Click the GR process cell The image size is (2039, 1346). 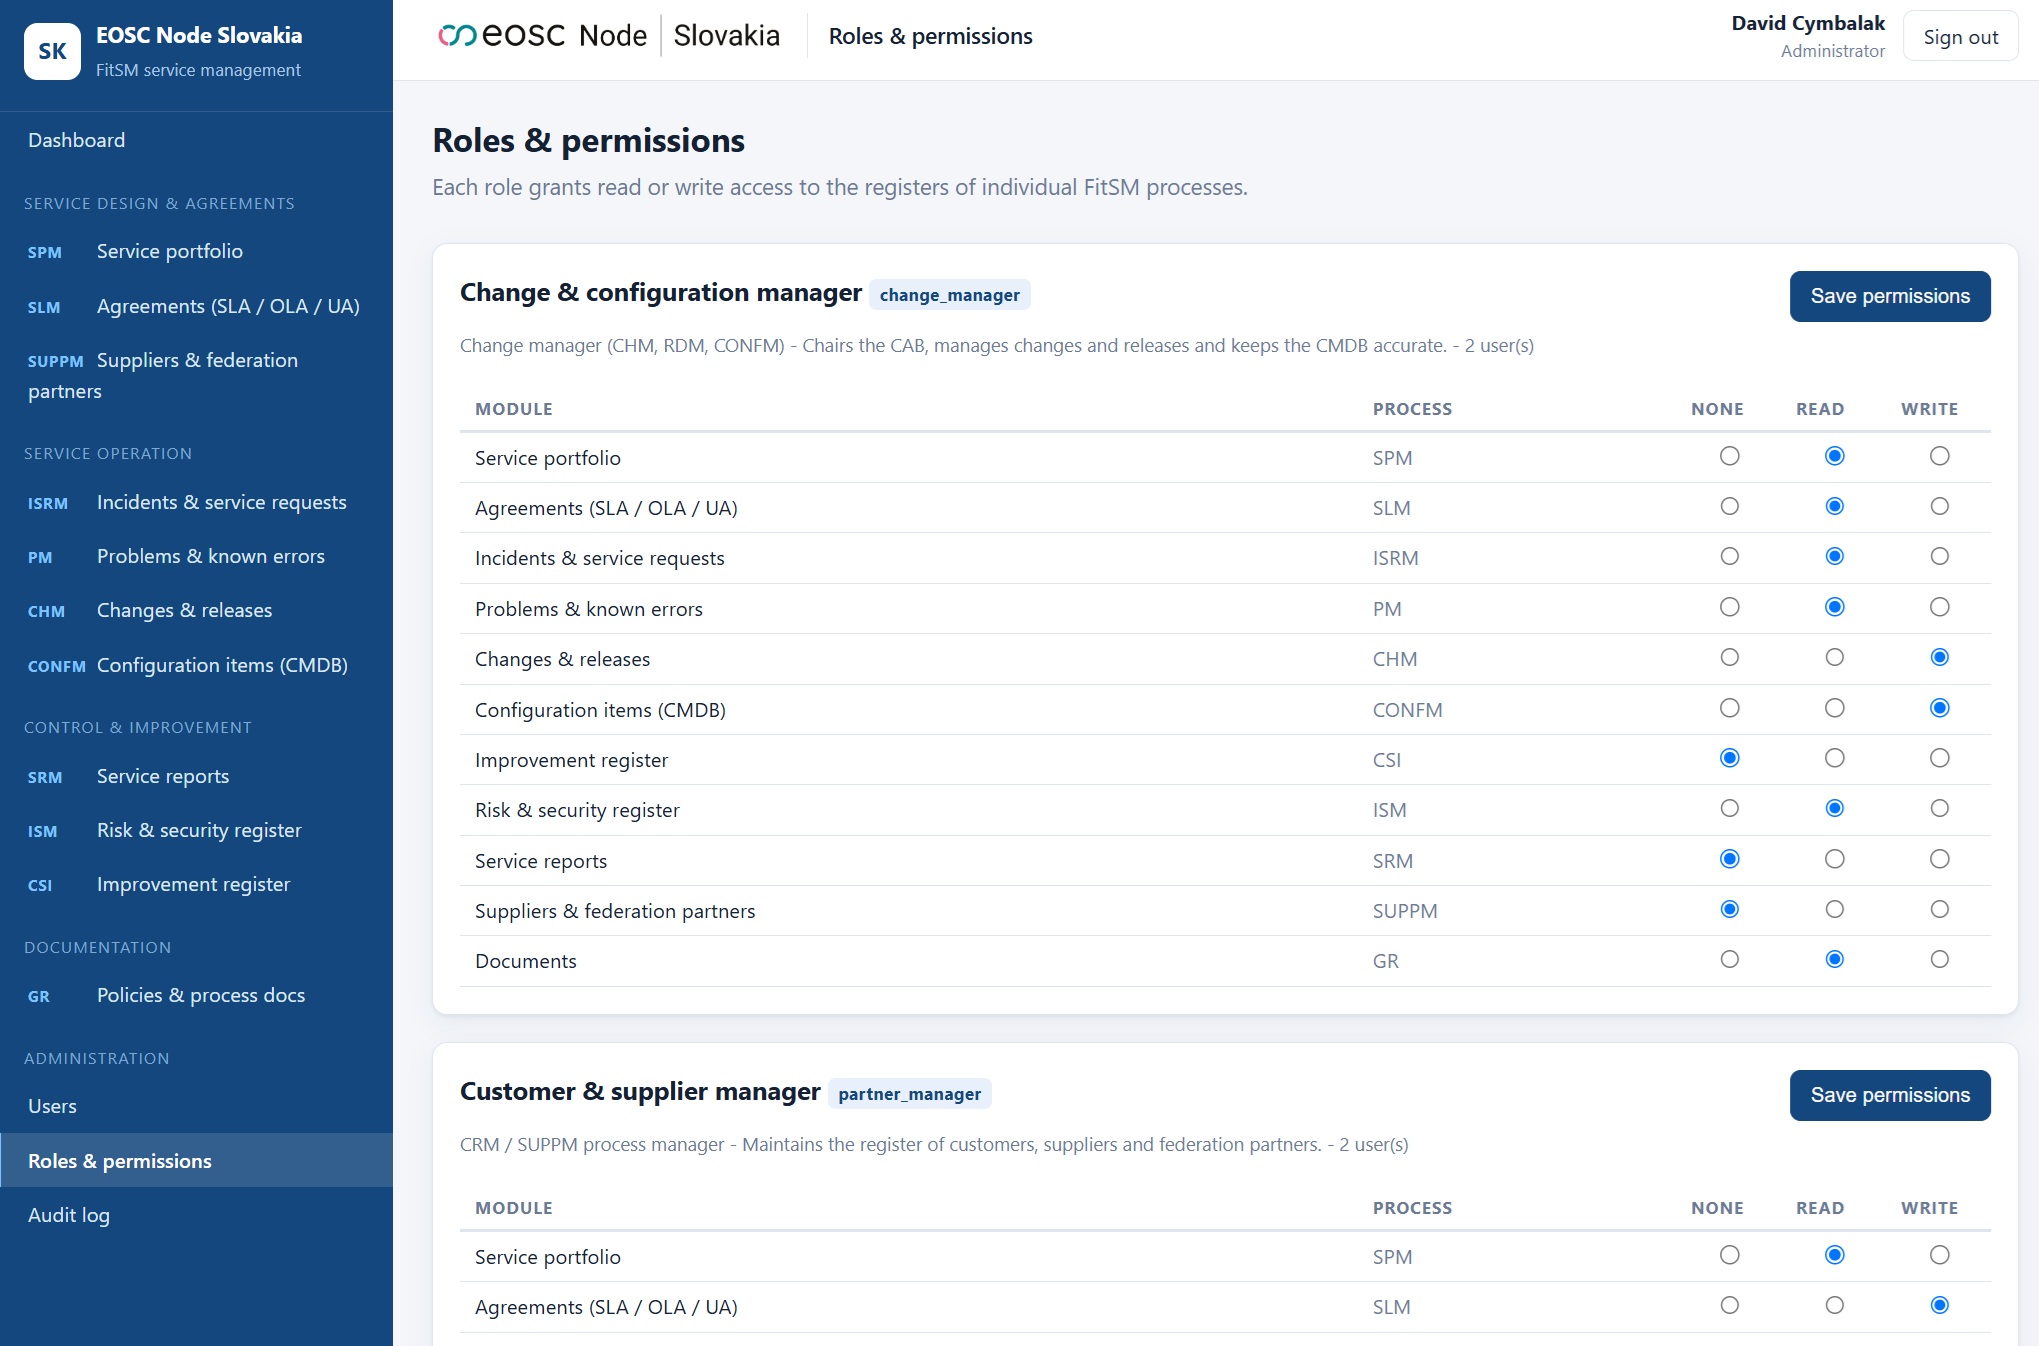click(1385, 961)
